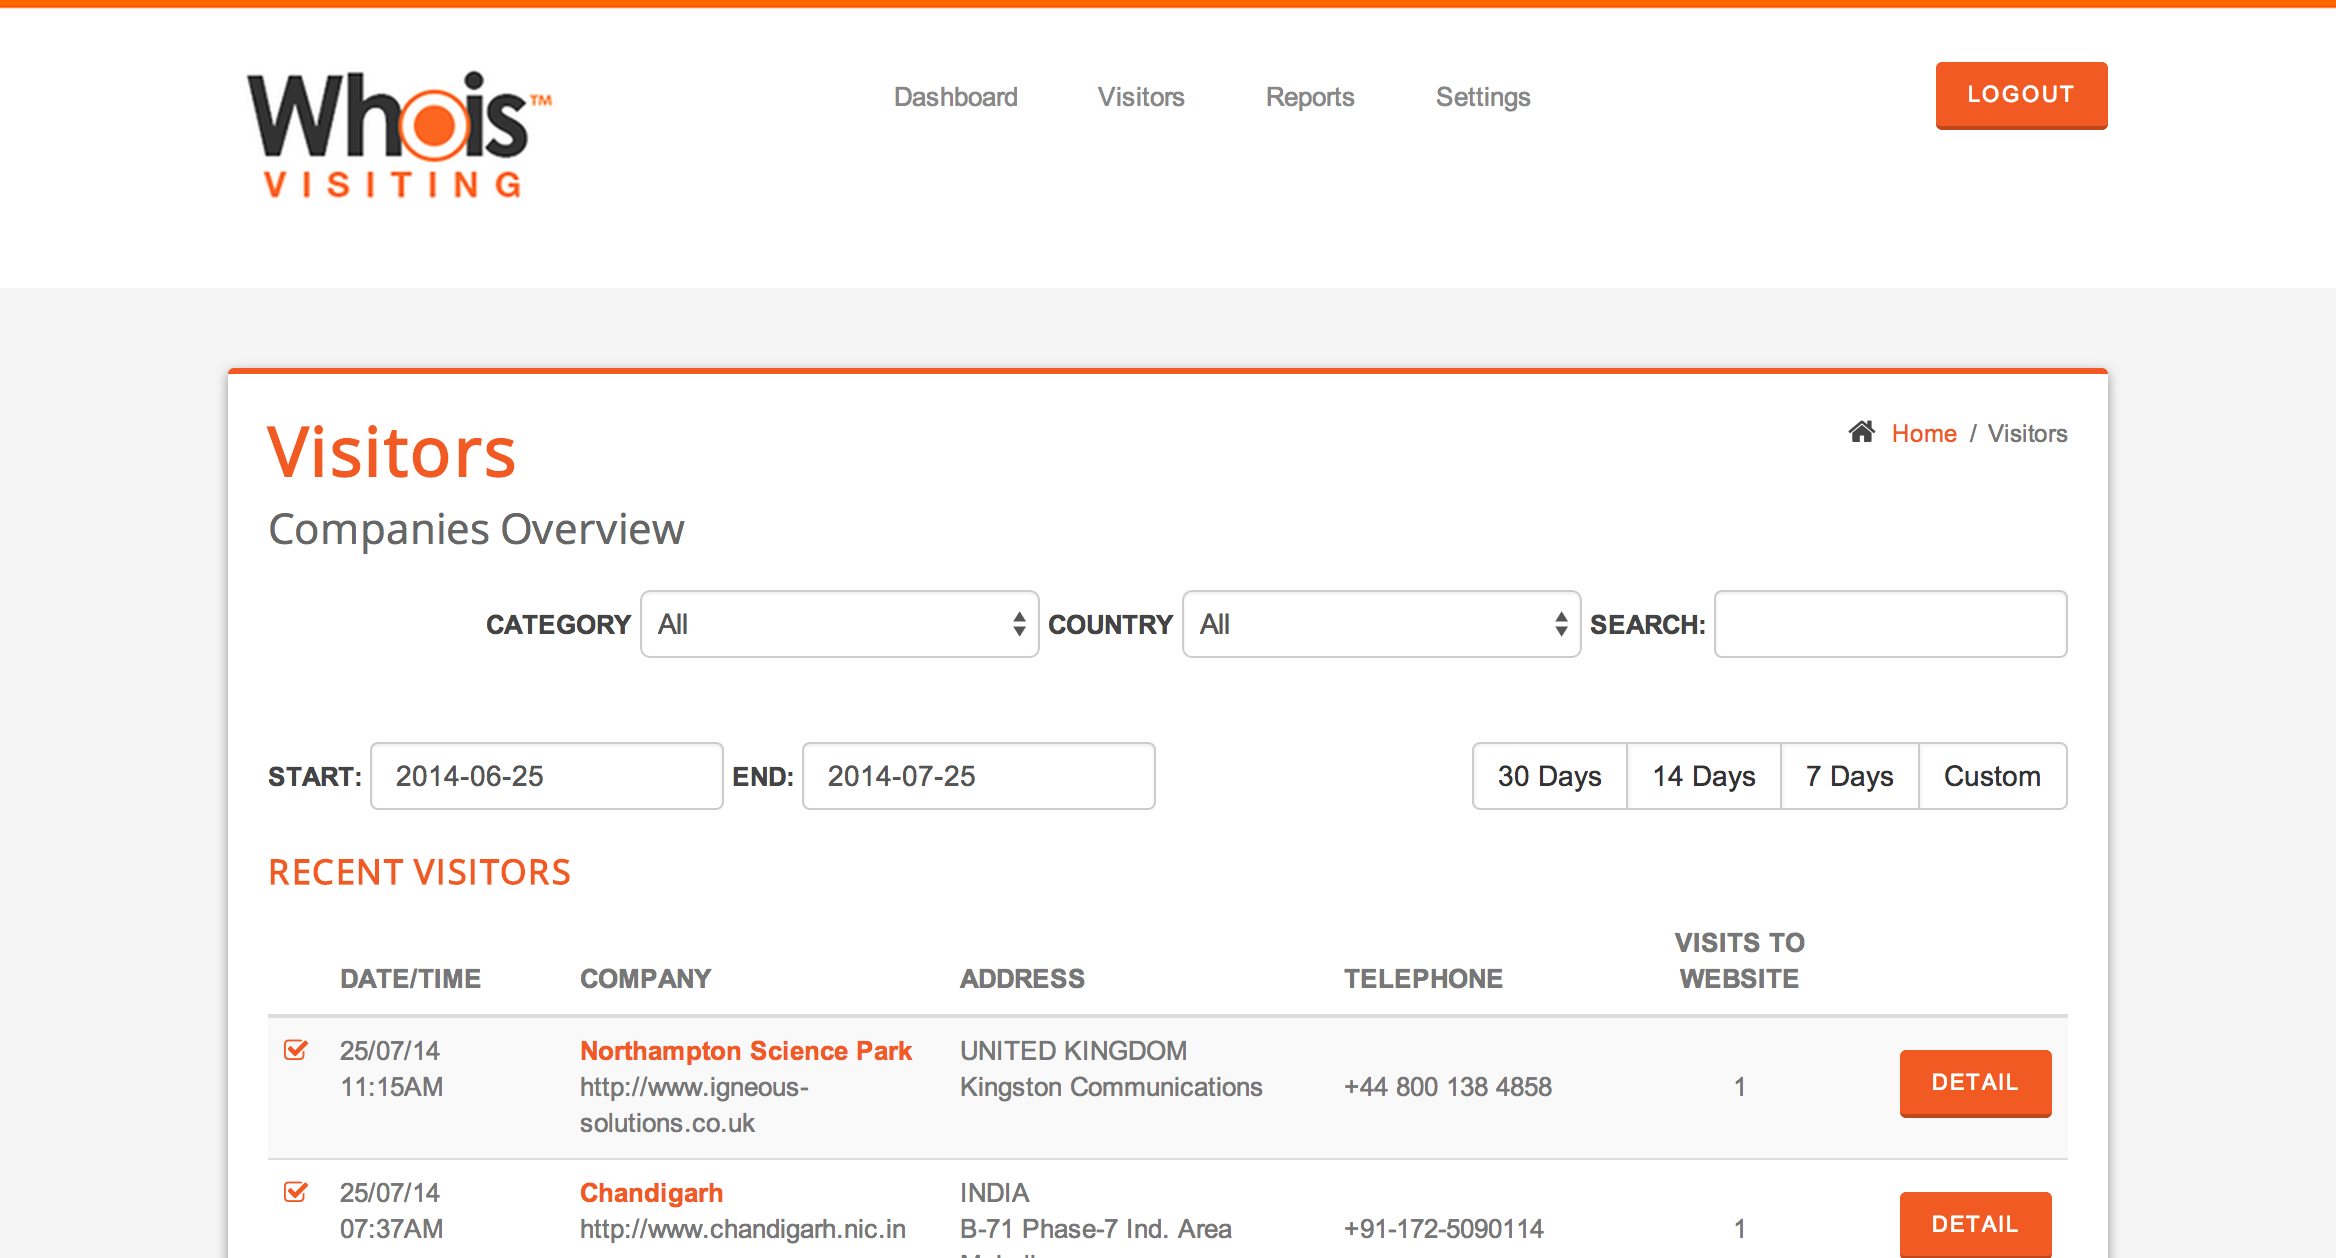This screenshot has width=2336, height=1258.
Task: Toggle checkbox for Chandigarh row
Action: pos(295,1192)
